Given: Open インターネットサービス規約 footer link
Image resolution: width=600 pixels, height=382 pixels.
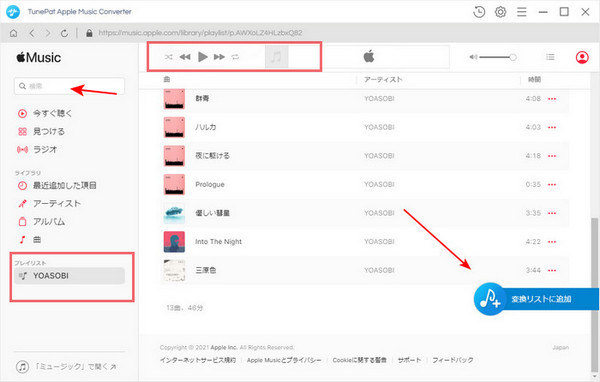Looking at the screenshot, I should pos(198,360).
